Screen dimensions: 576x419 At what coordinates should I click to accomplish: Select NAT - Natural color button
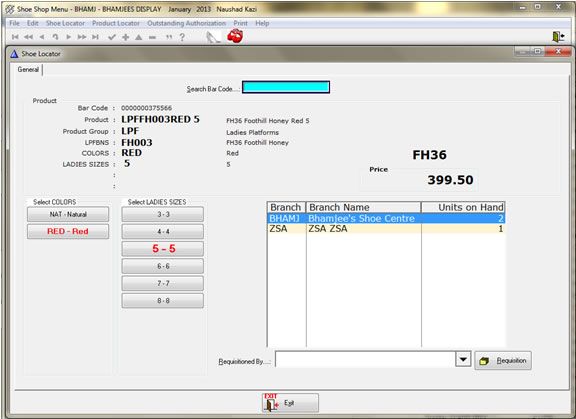click(68, 214)
